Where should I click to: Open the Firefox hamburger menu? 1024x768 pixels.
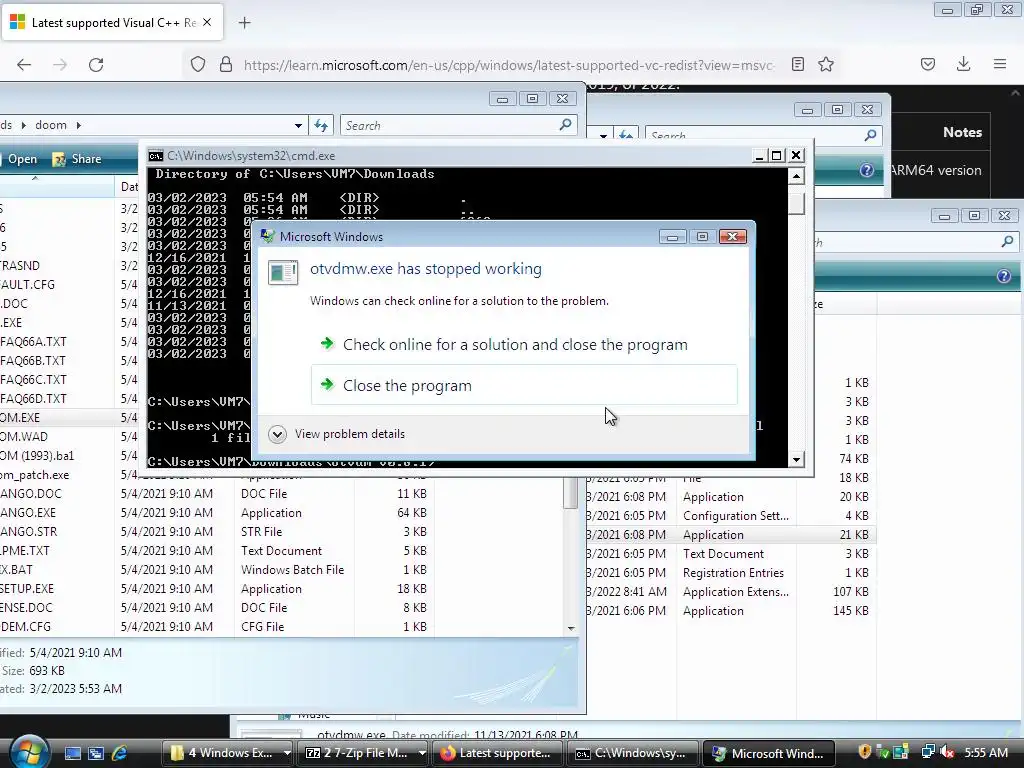(1000, 64)
